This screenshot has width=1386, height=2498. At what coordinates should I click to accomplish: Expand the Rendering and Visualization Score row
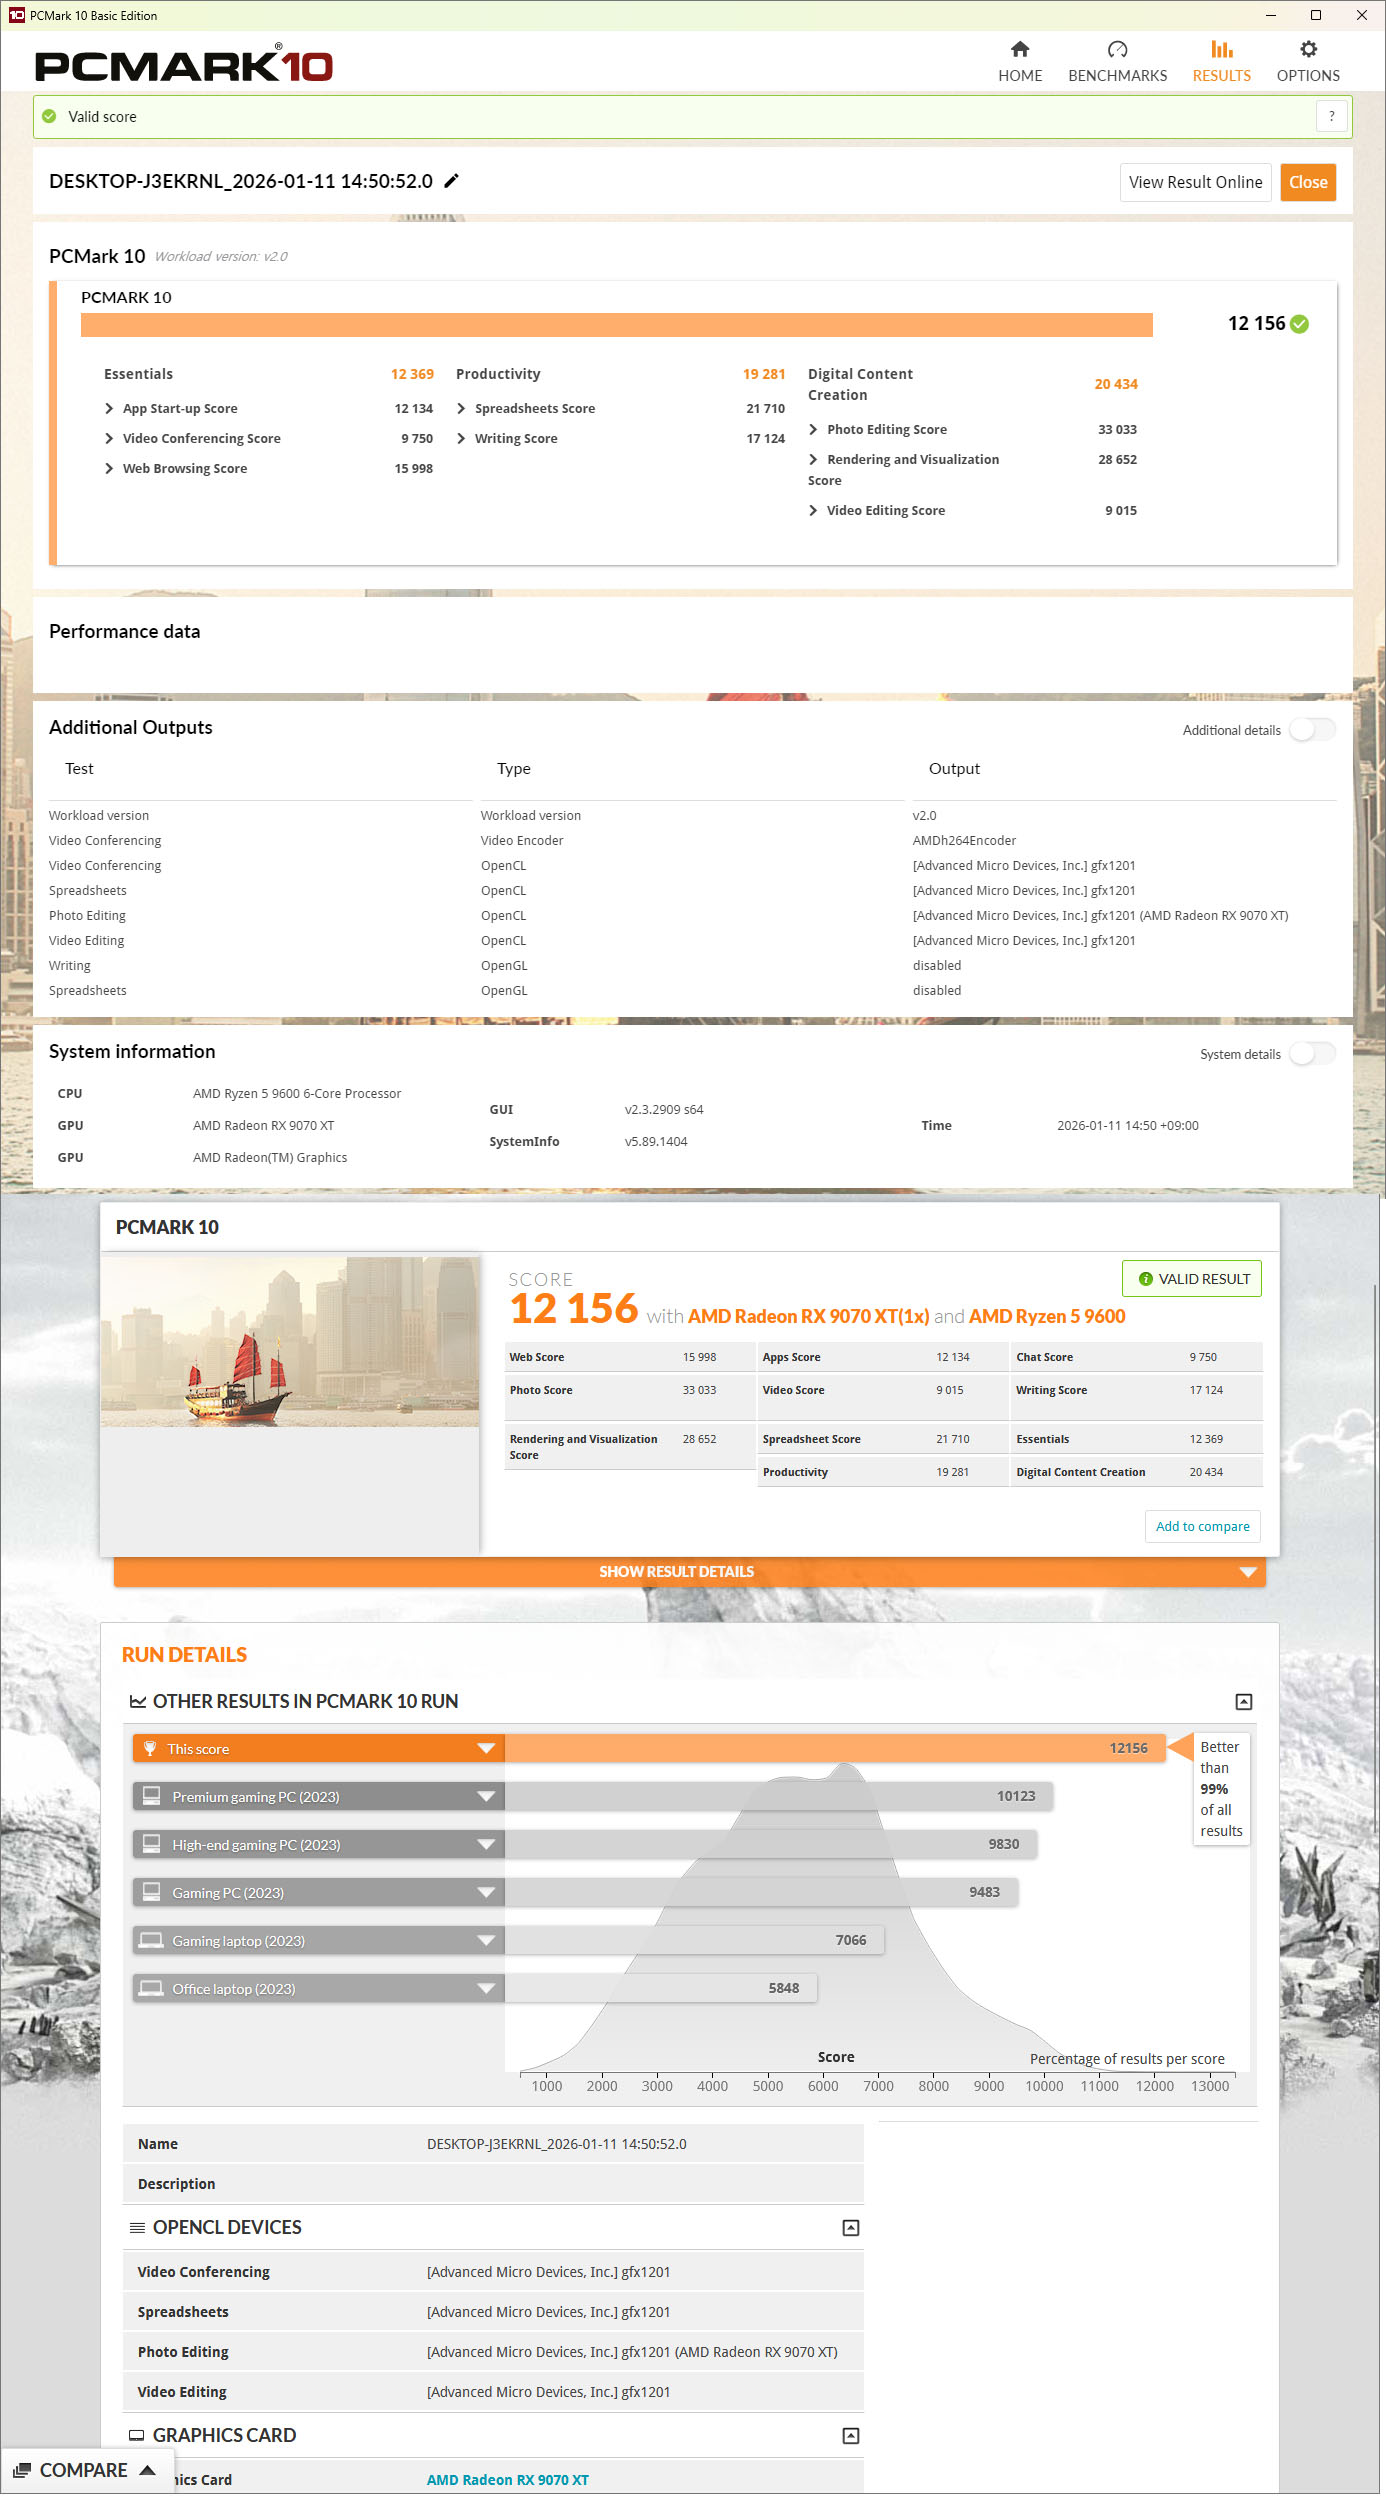point(813,460)
